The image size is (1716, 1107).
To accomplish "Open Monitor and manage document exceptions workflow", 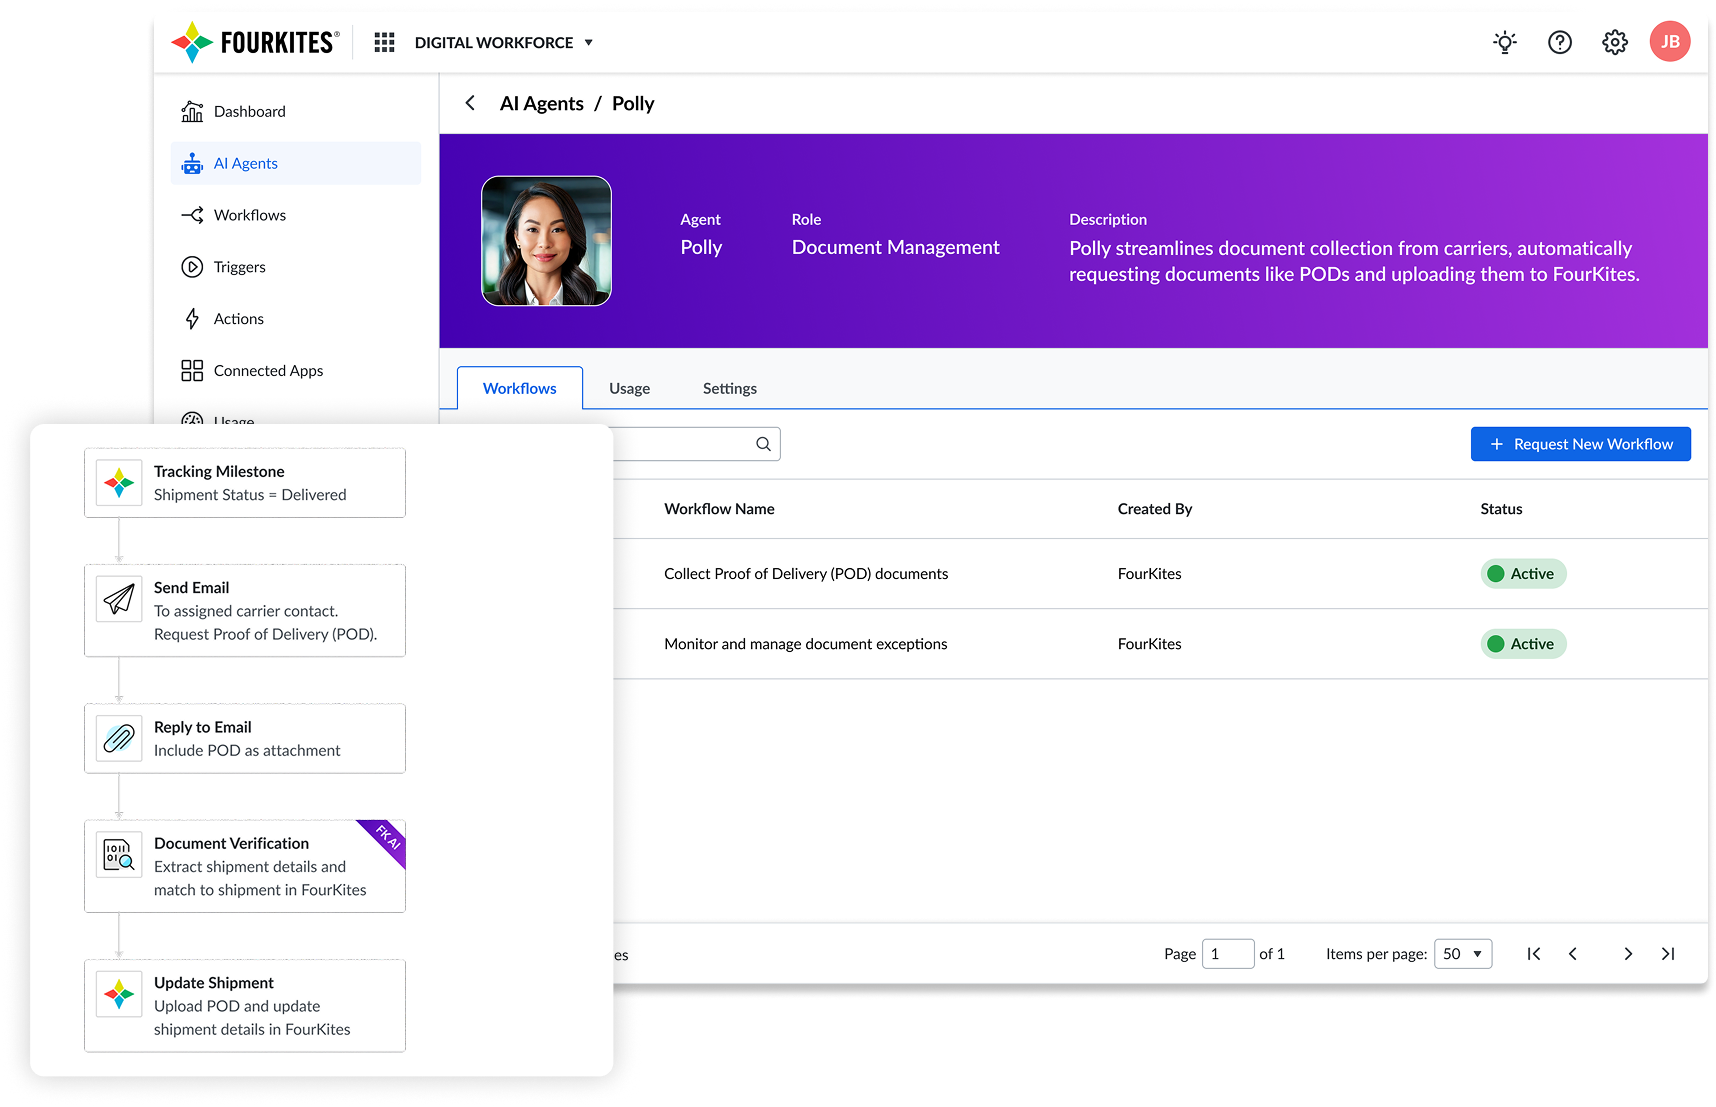I will tap(806, 644).
